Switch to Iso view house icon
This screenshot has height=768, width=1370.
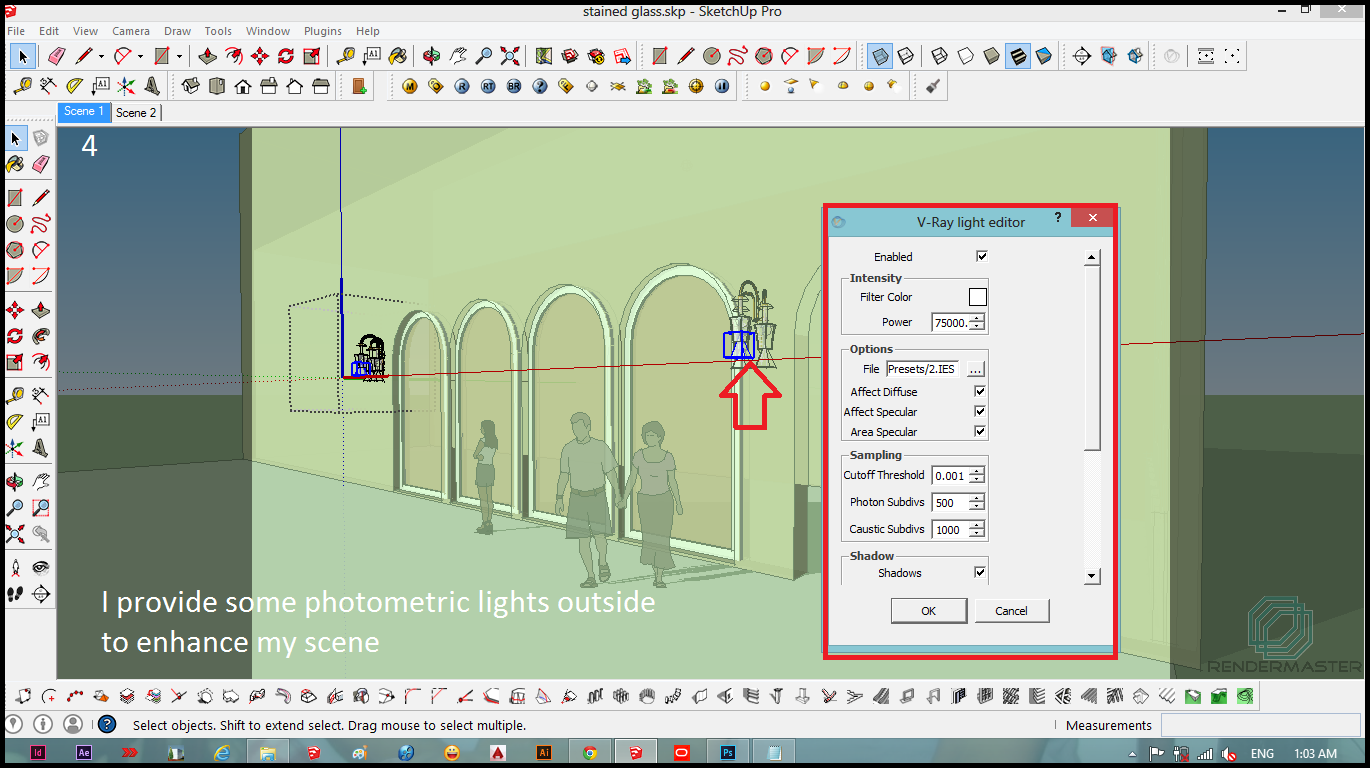point(190,86)
